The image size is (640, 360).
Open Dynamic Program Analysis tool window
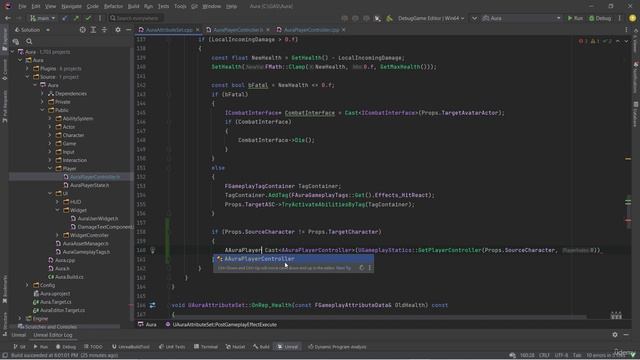click(337, 347)
